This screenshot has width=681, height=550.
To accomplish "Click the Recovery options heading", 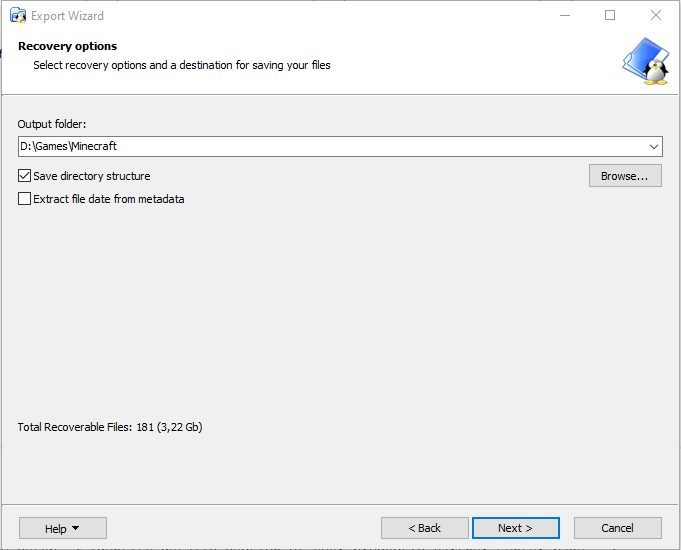I will (x=67, y=46).
